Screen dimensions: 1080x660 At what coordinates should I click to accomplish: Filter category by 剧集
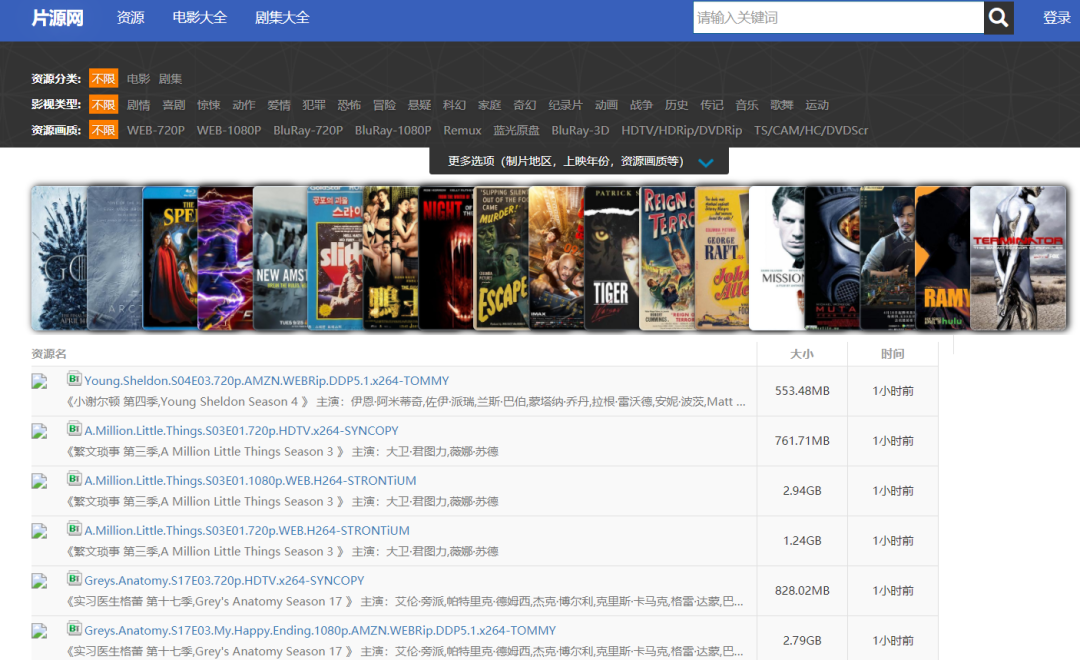[x=170, y=79]
